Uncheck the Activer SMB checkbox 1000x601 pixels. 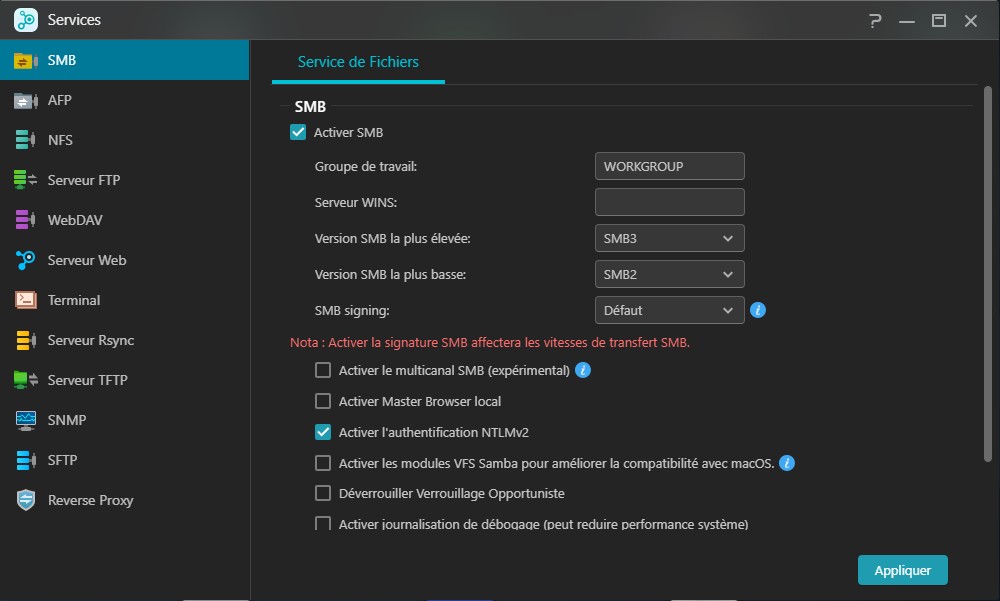pos(298,132)
